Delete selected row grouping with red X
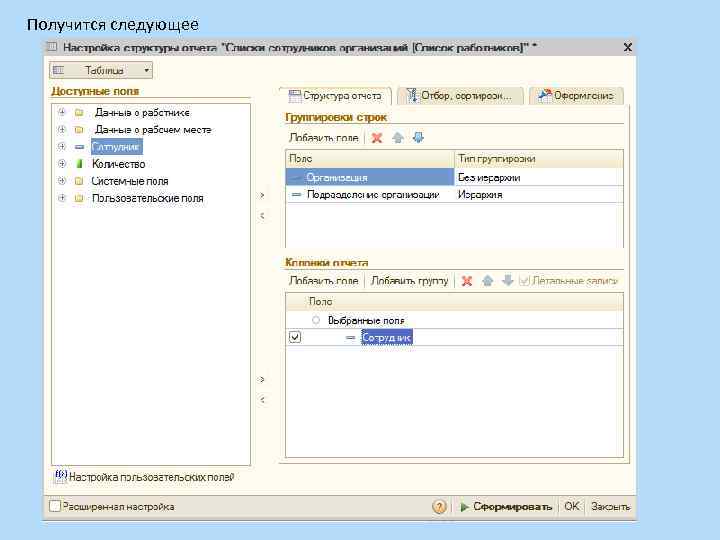 coord(377,138)
